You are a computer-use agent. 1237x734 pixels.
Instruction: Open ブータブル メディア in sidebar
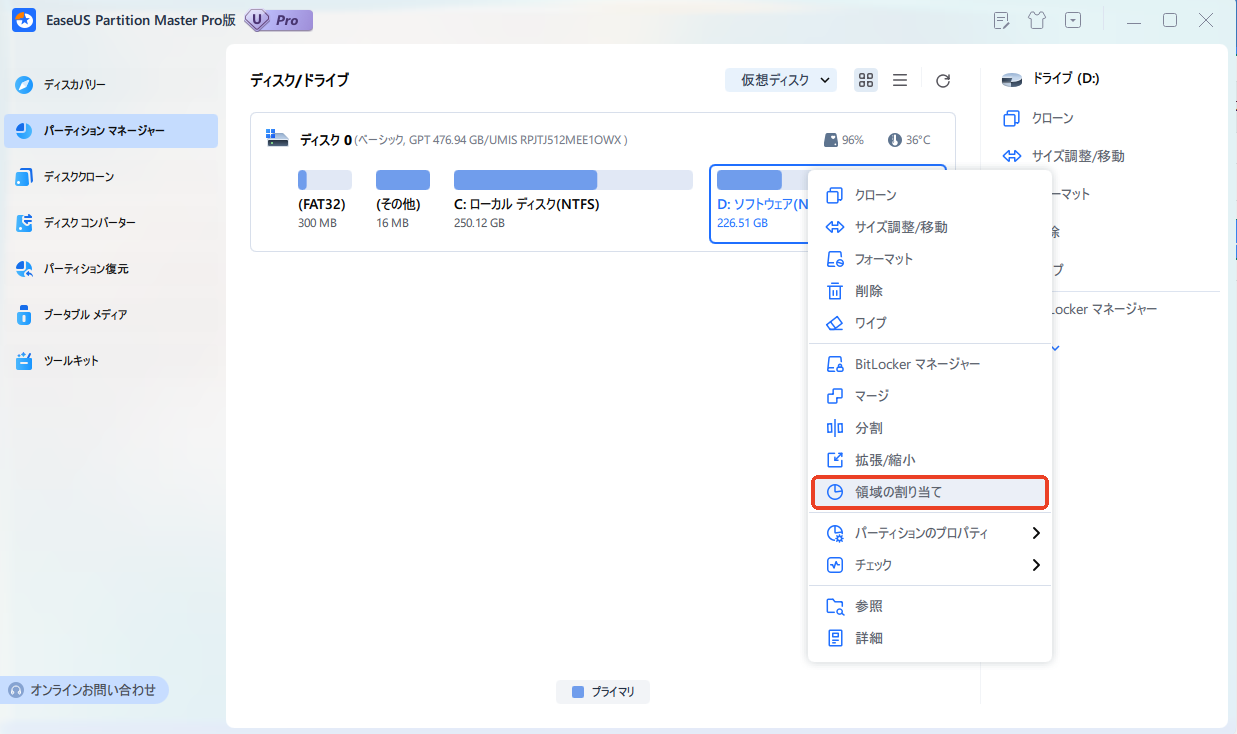pos(85,315)
